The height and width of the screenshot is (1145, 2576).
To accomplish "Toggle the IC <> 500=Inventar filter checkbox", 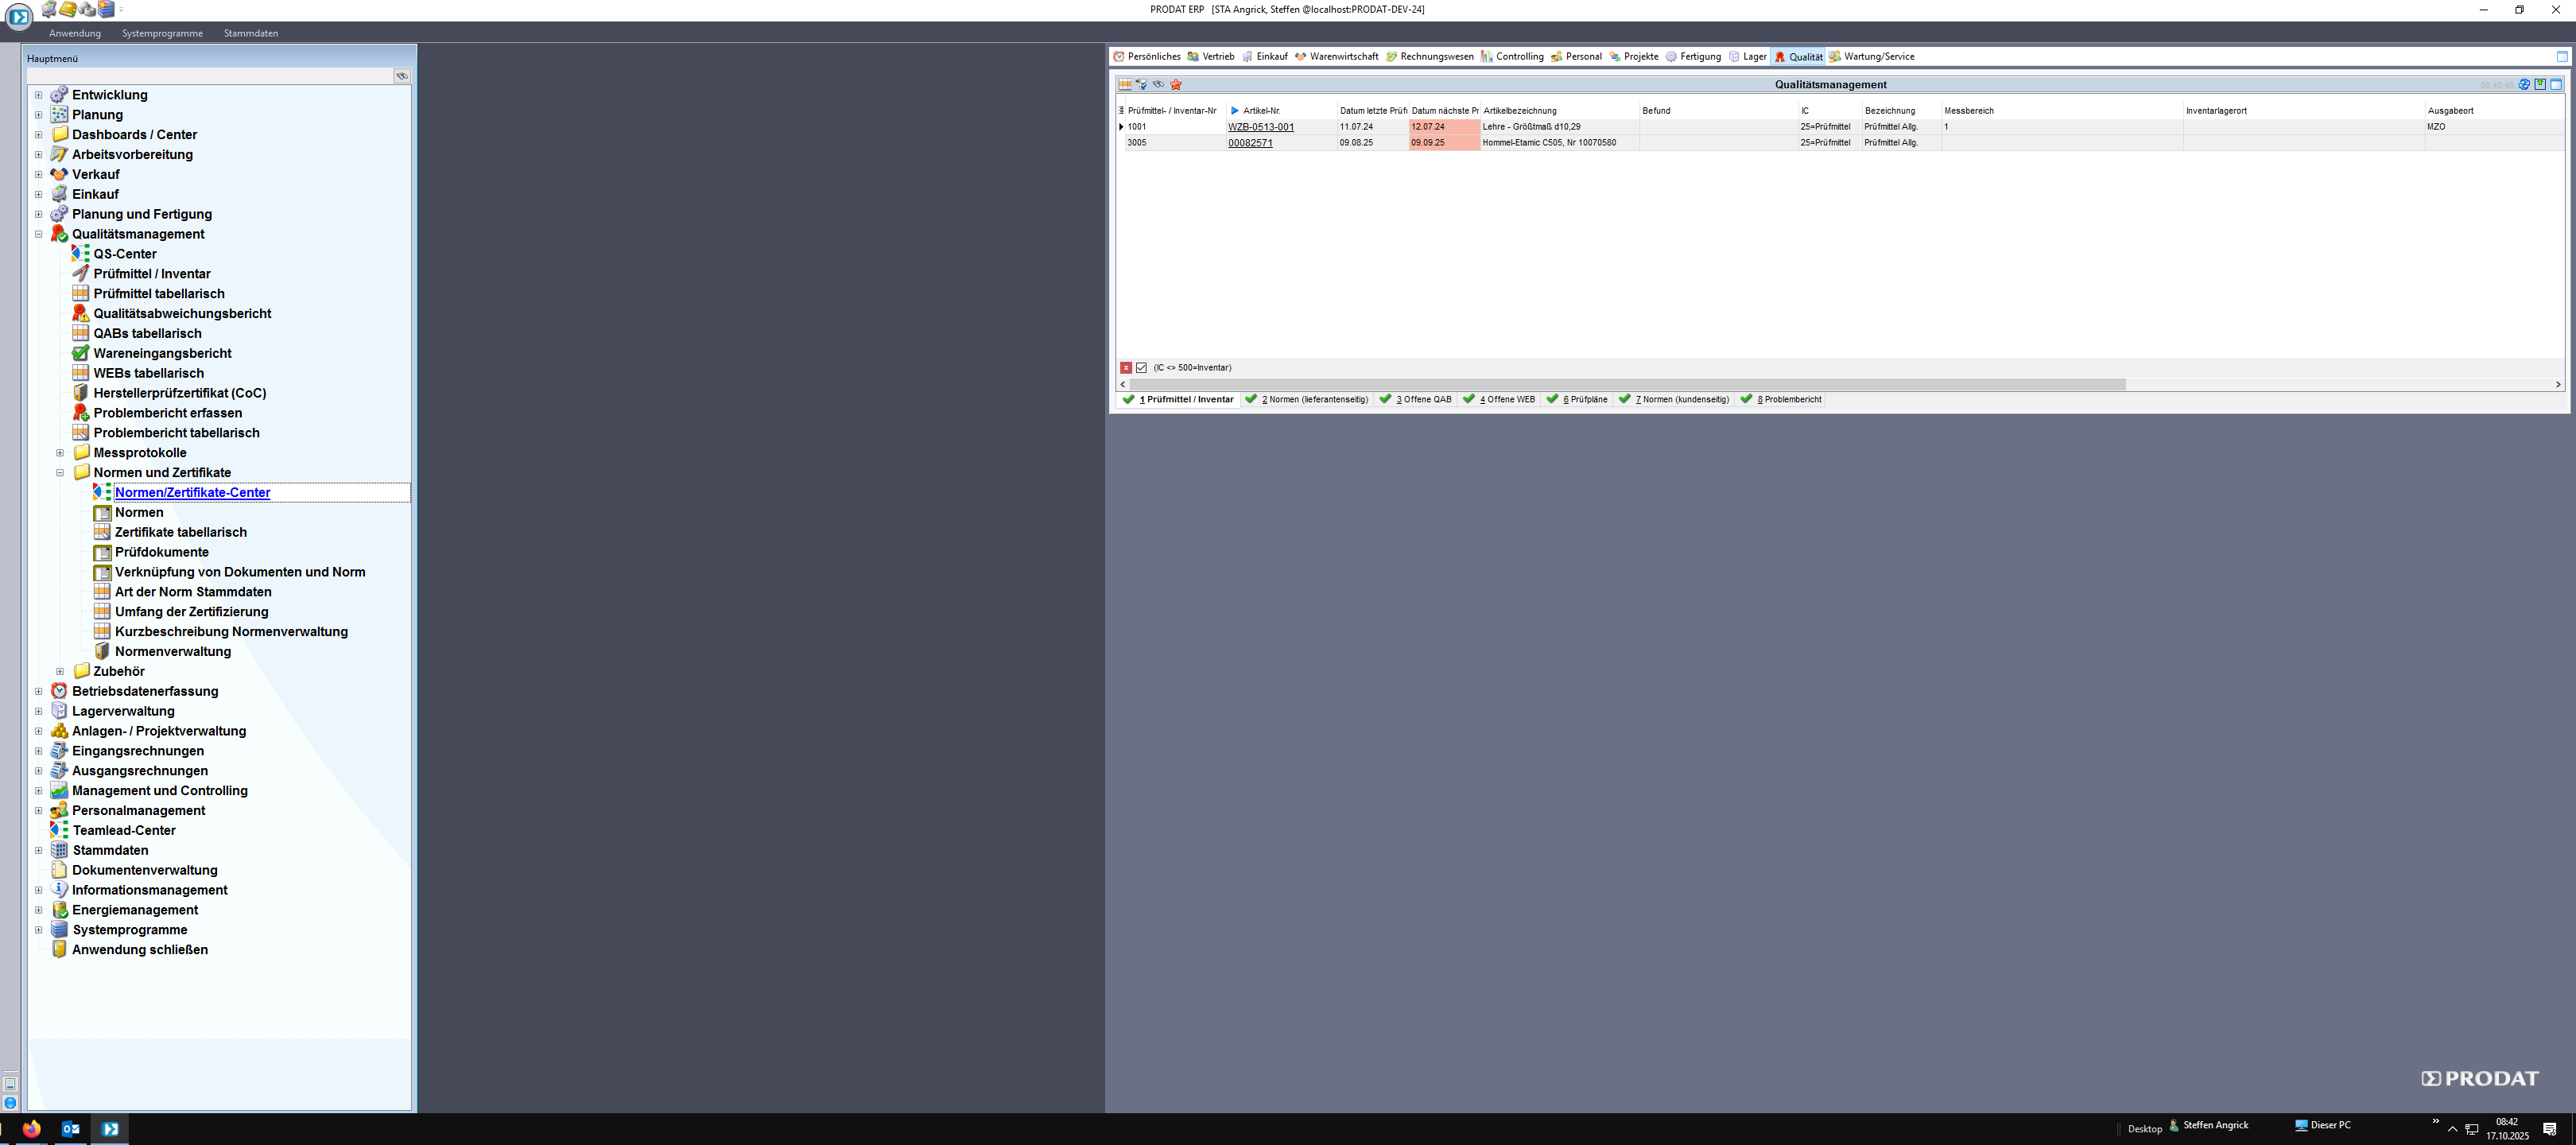I will pos(1141,368).
